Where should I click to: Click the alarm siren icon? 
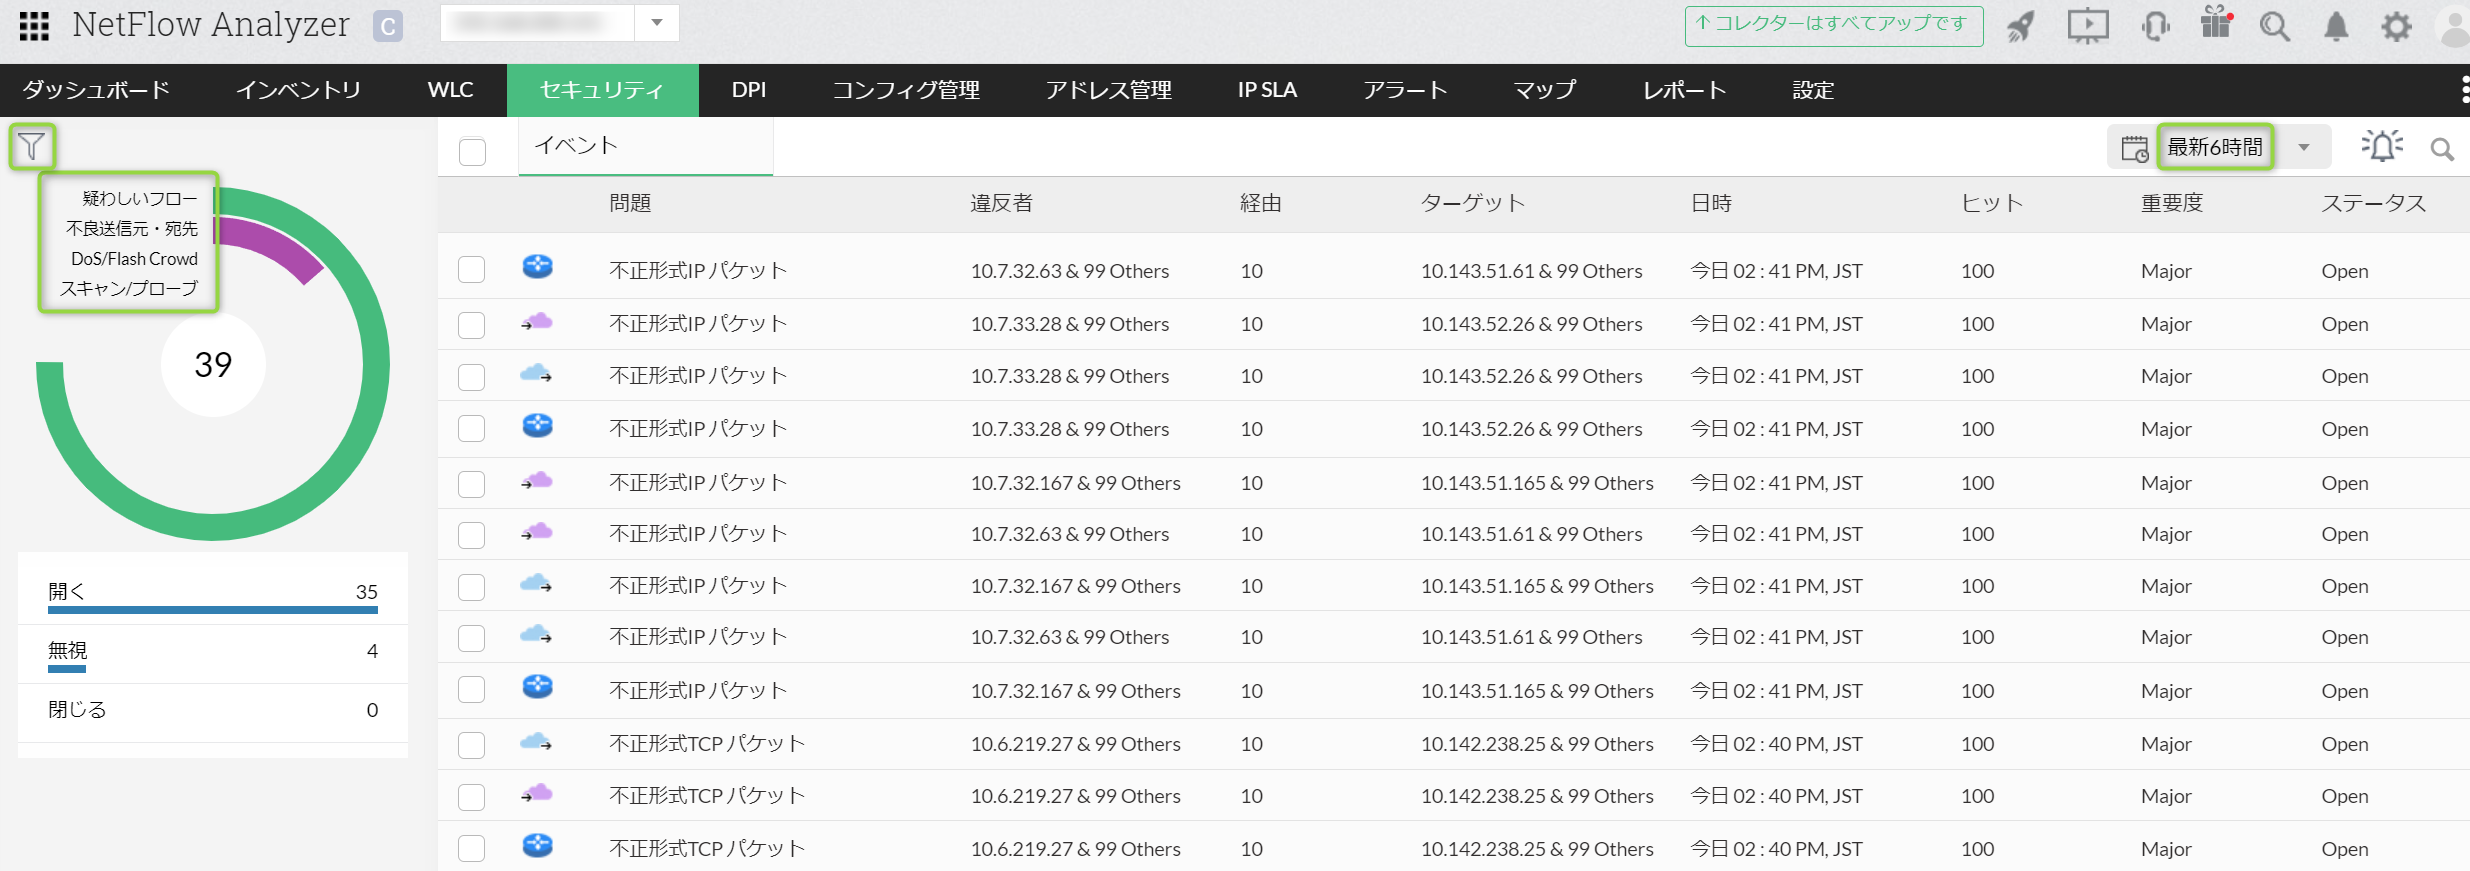[2382, 147]
